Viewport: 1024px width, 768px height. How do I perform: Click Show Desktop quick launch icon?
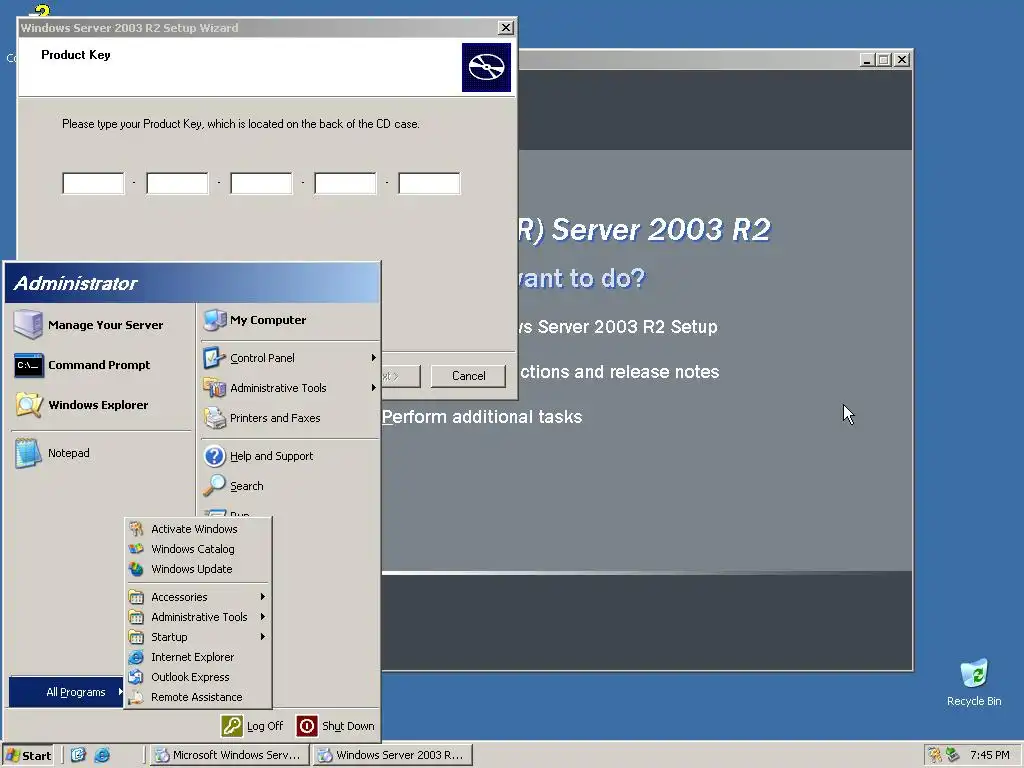tap(78, 756)
